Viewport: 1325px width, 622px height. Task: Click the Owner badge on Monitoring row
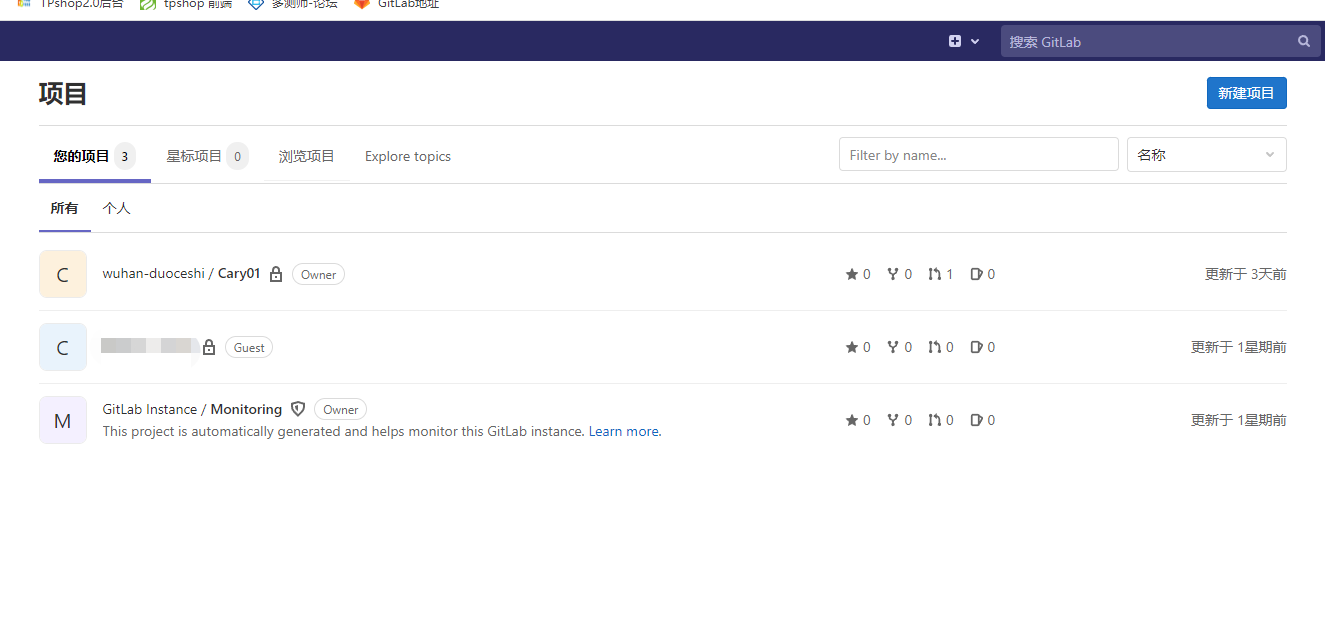(x=340, y=409)
